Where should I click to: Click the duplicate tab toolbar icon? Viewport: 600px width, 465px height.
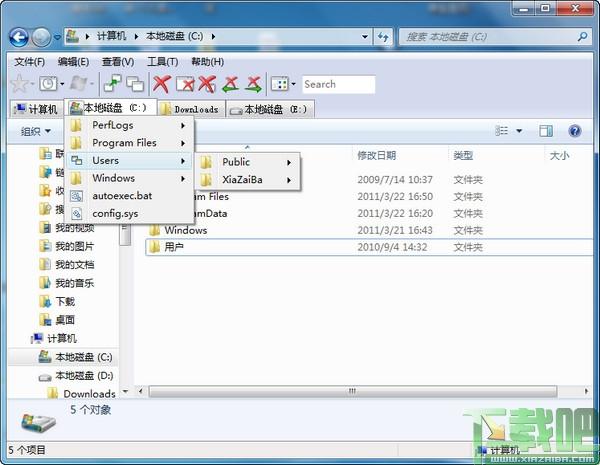pos(135,84)
